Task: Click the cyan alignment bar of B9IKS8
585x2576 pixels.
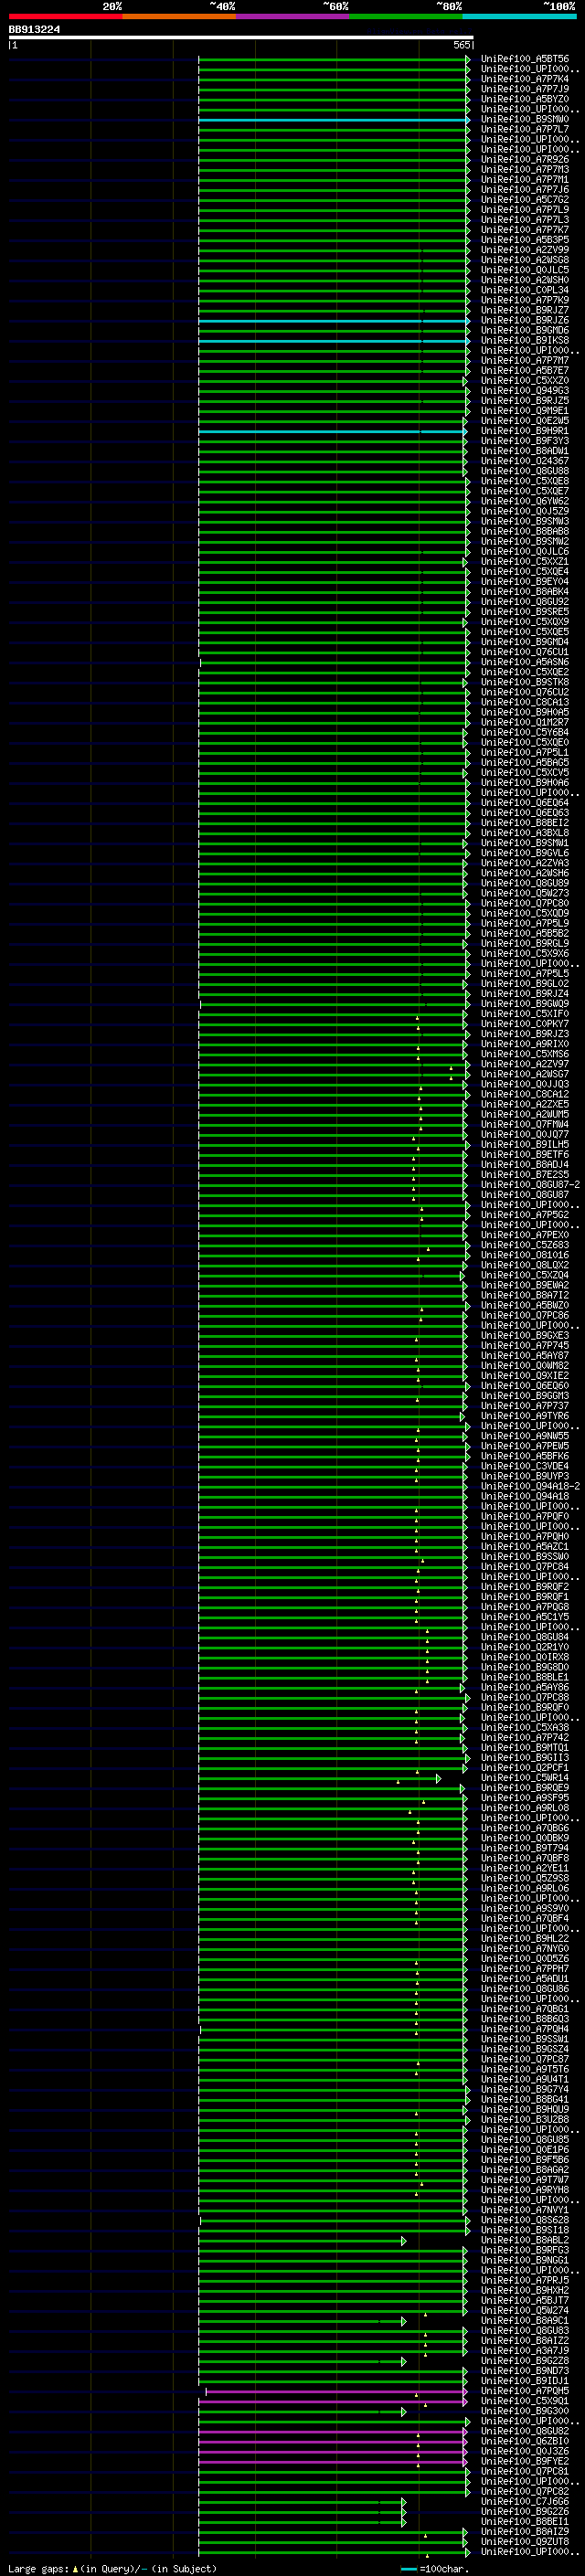Action: [334, 341]
